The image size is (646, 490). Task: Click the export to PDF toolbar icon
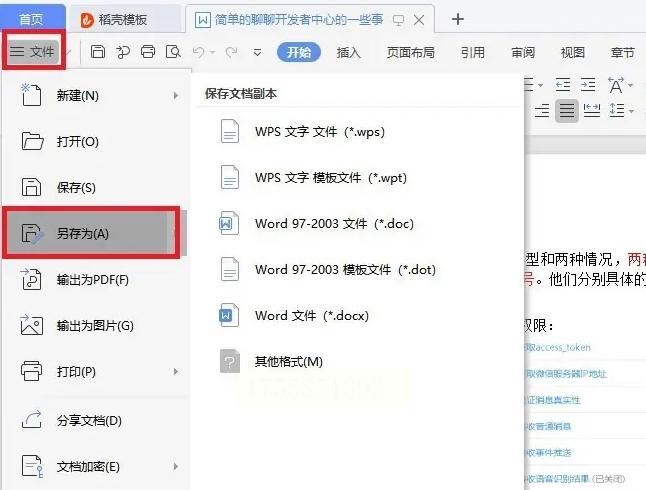(123, 52)
